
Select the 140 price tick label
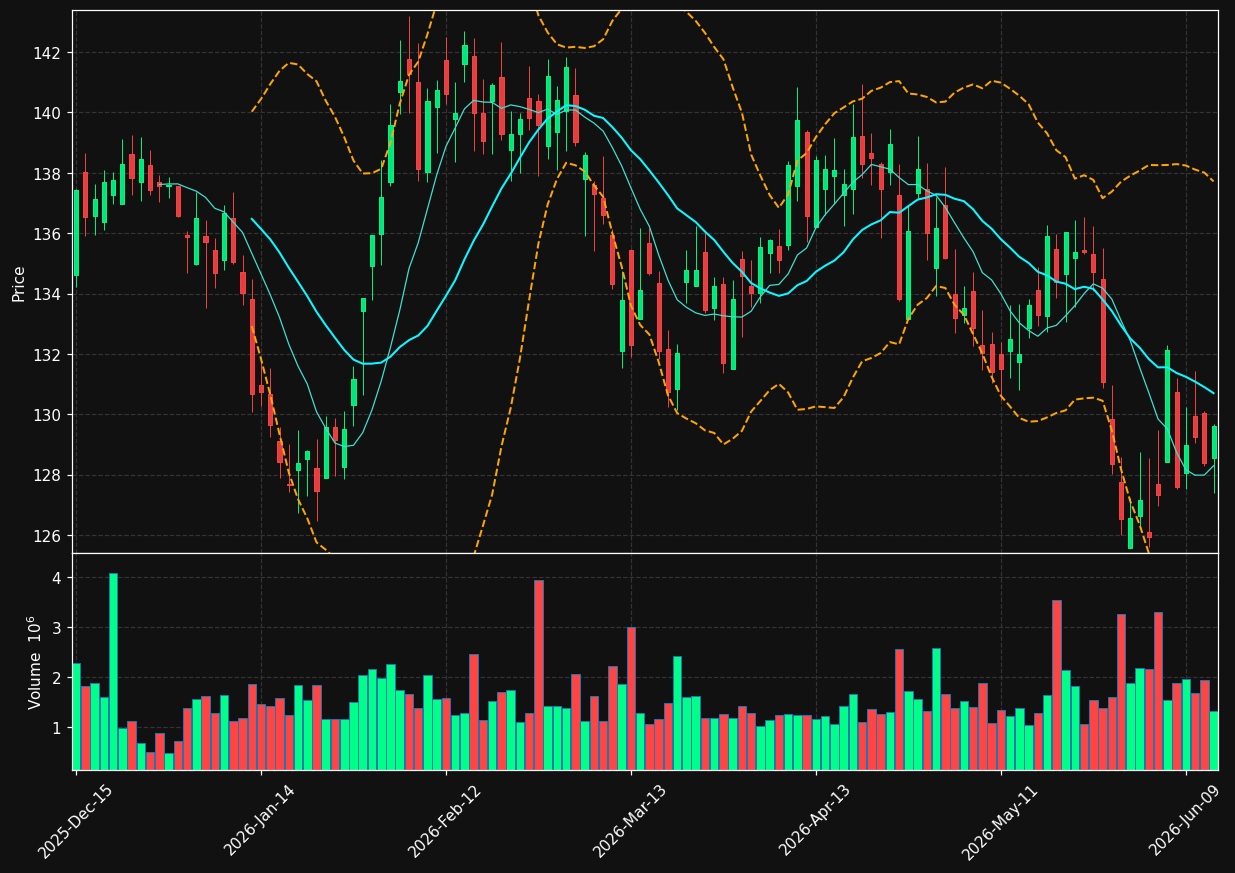click(x=46, y=113)
